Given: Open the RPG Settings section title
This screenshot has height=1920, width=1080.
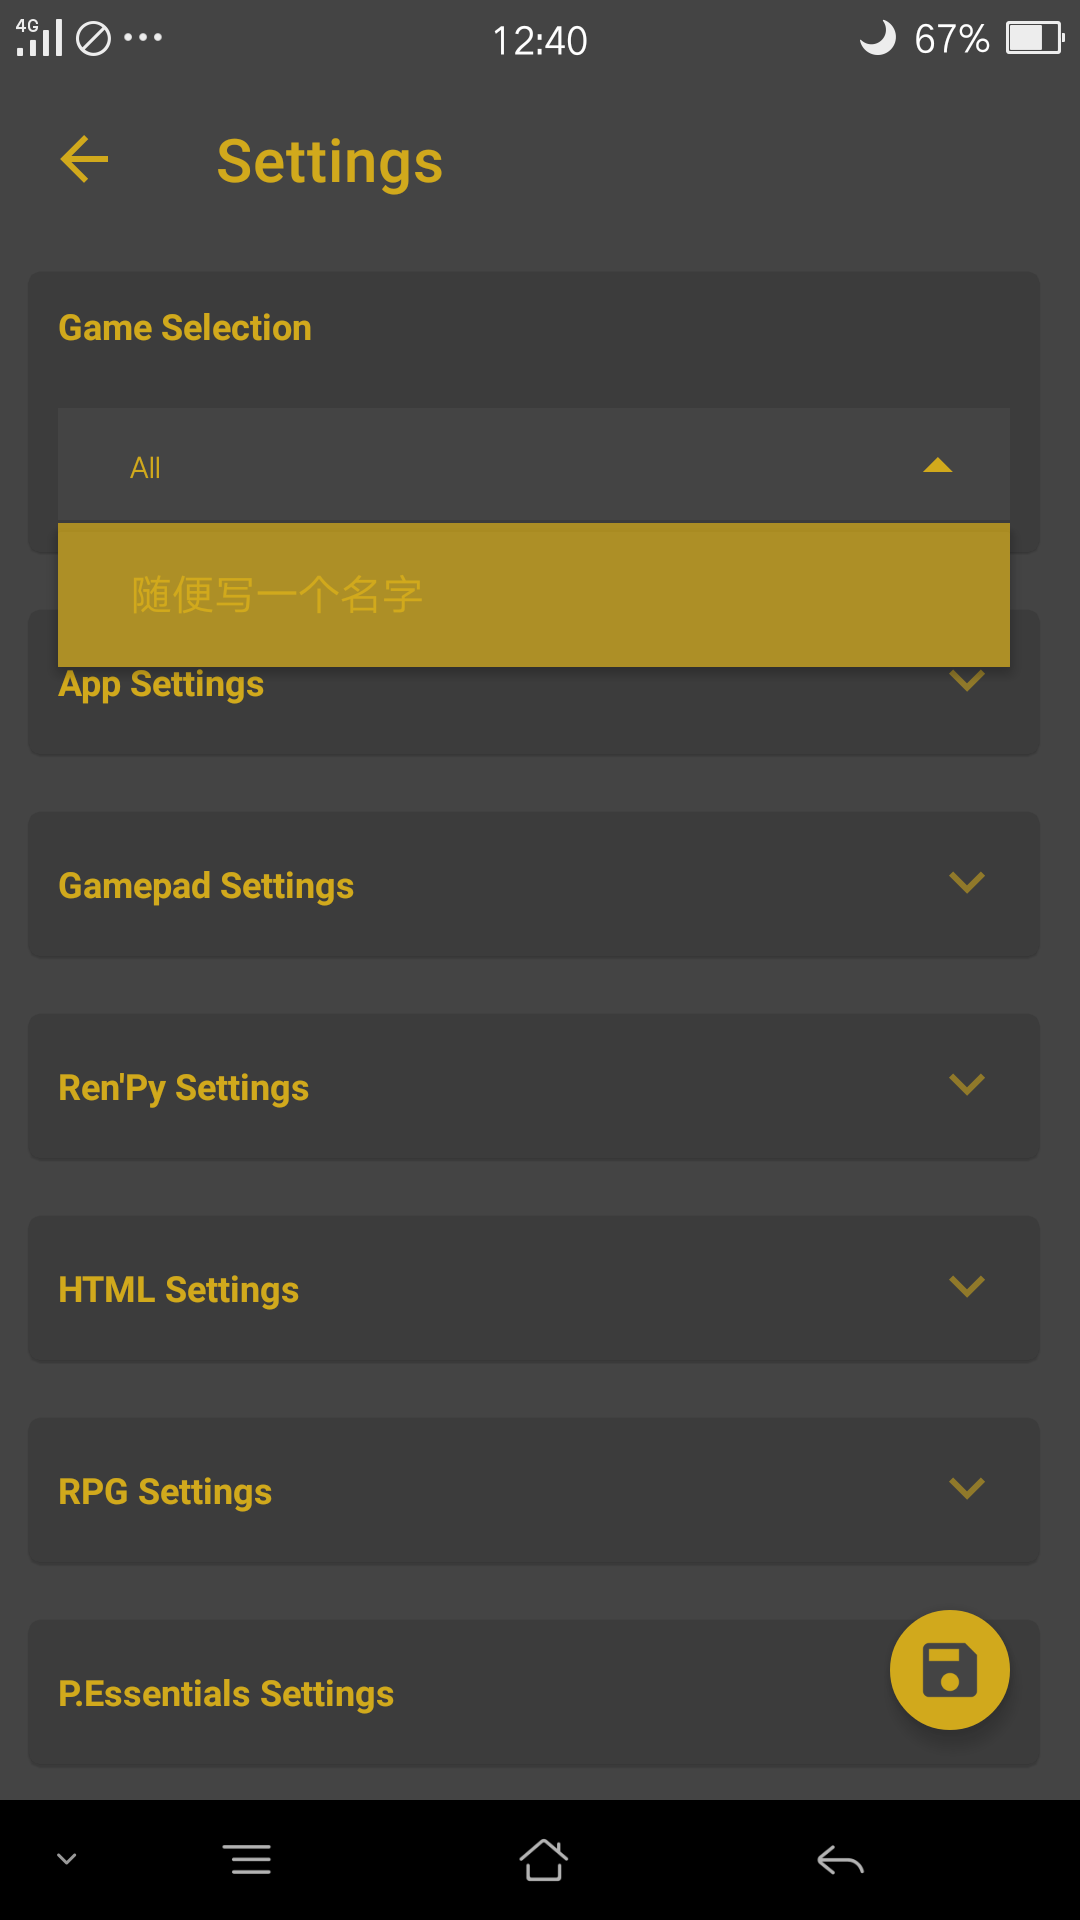Looking at the screenshot, I should pos(165,1492).
